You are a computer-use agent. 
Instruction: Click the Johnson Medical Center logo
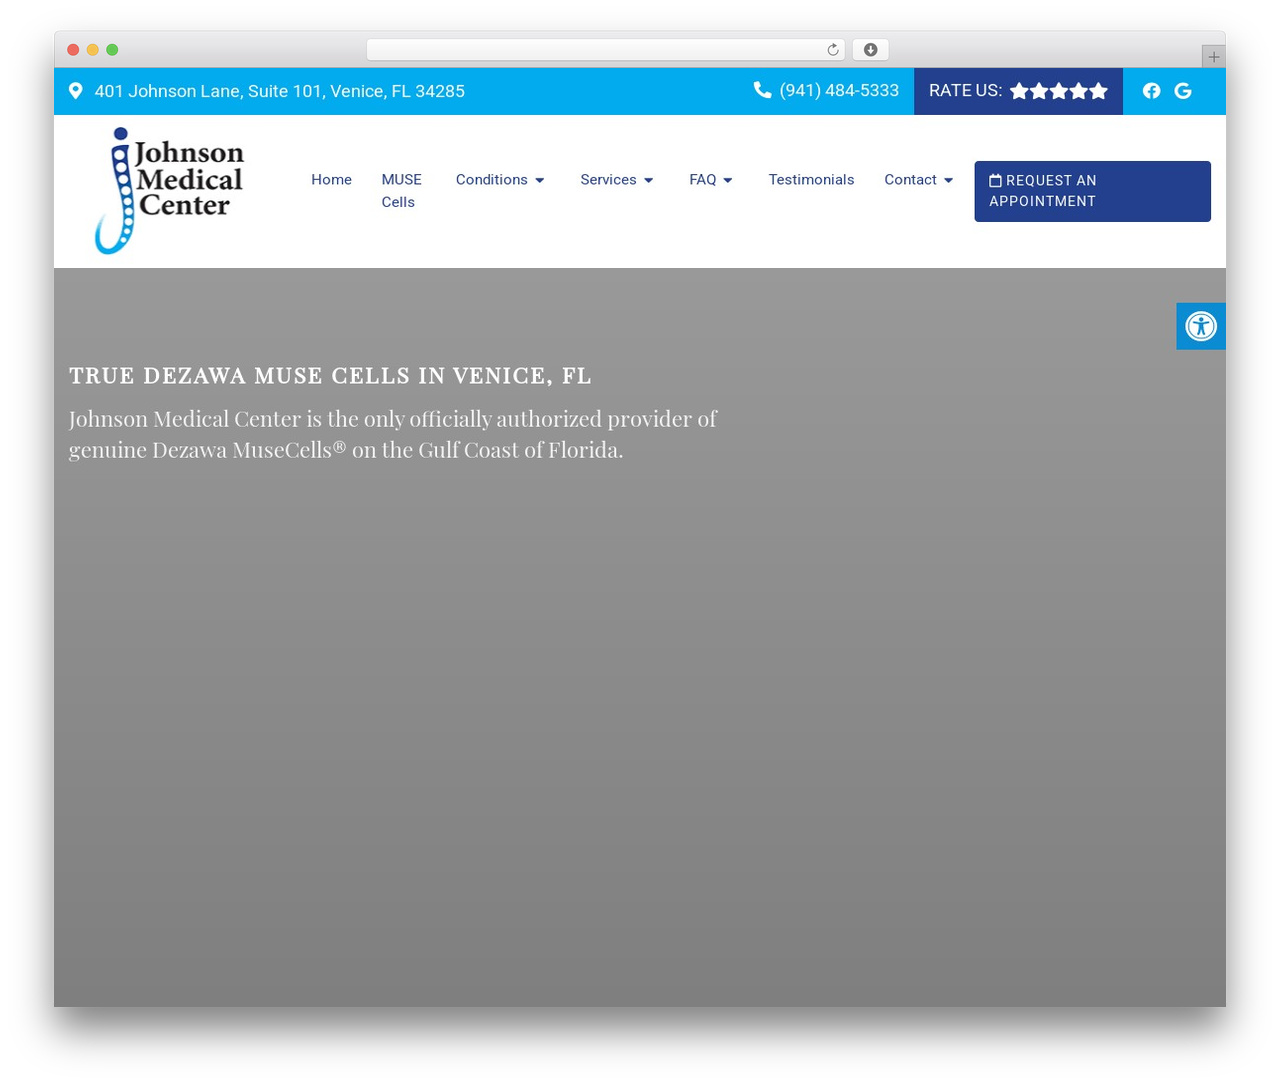click(169, 190)
